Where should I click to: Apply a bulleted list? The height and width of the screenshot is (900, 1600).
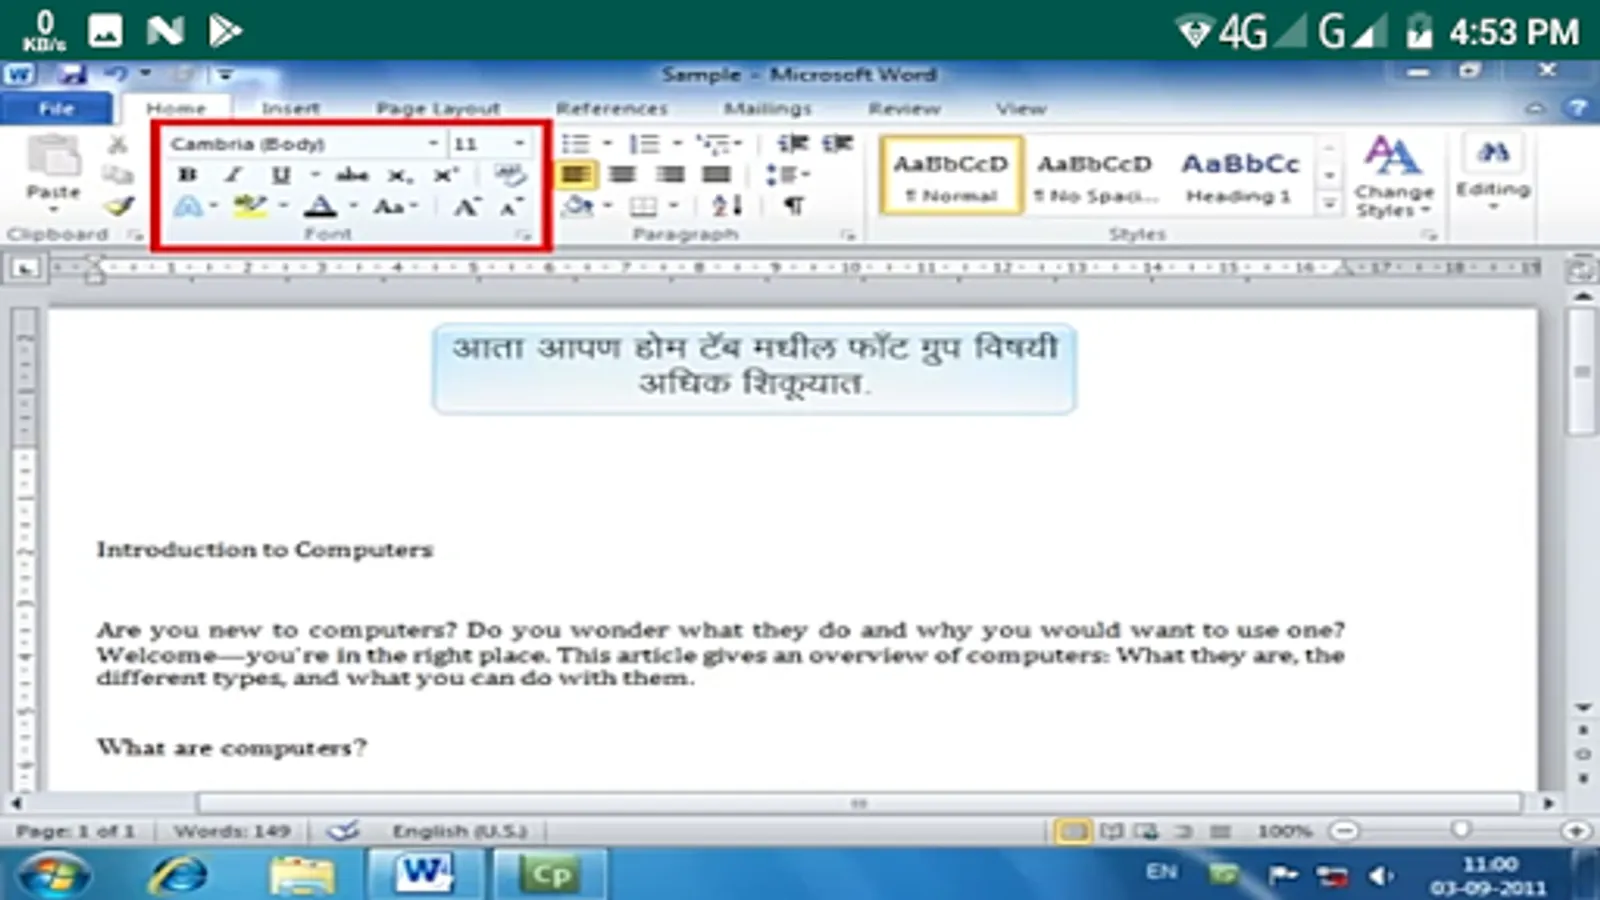click(x=576, y=144)
